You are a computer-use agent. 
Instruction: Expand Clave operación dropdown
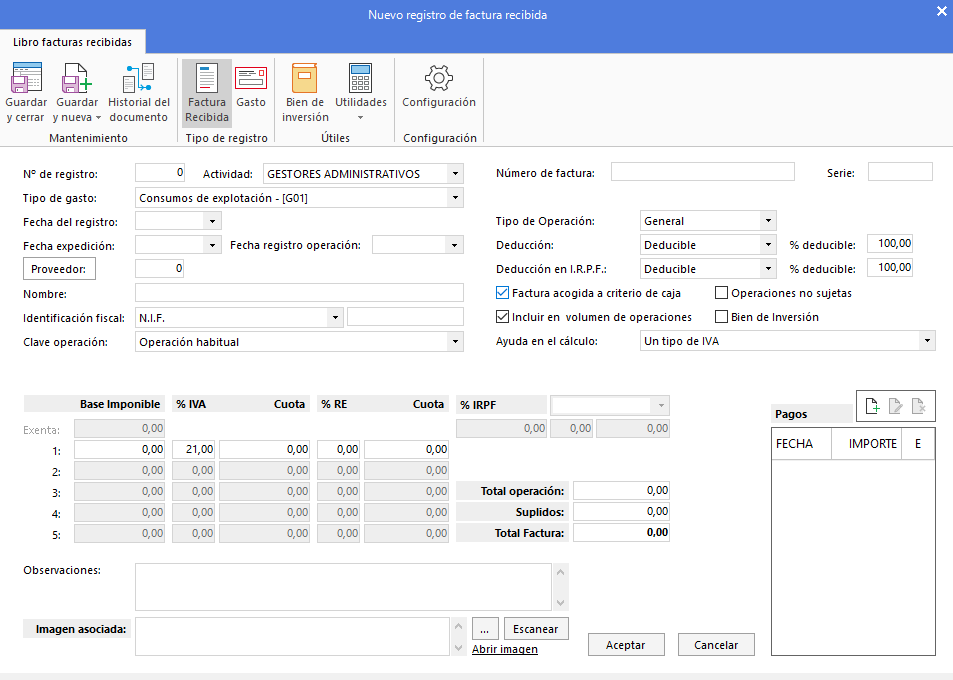(x=455, y=342)
